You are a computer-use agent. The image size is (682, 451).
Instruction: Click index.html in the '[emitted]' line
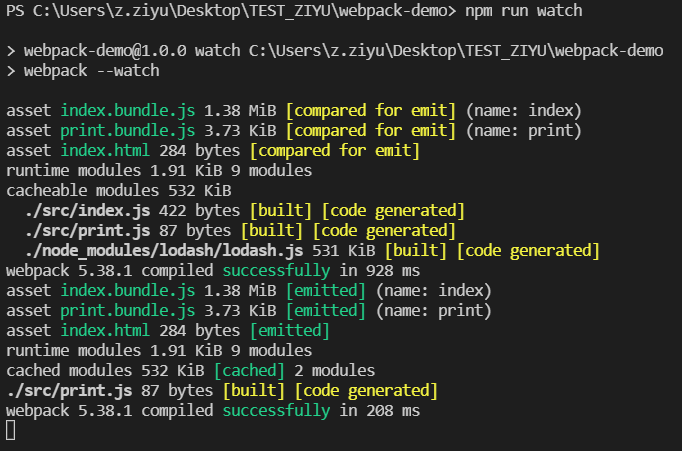(x=105, y=331)
